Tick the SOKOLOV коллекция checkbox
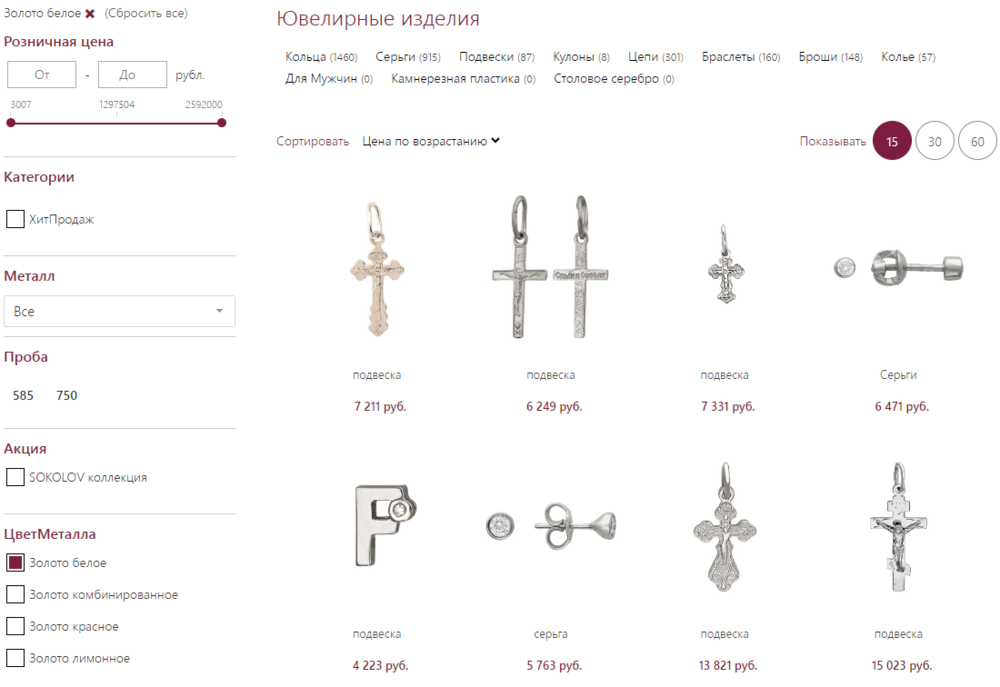 15,477
